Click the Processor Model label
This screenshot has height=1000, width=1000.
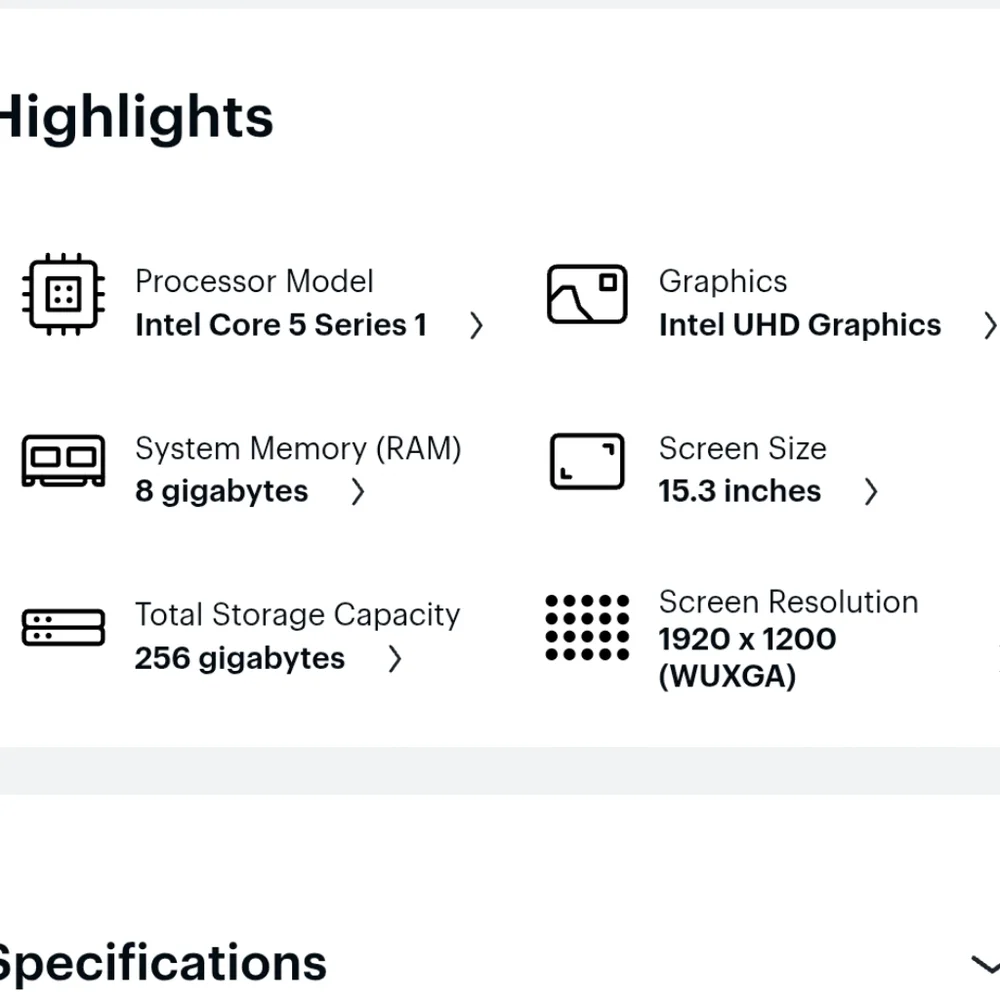click(x=254, y=281)
